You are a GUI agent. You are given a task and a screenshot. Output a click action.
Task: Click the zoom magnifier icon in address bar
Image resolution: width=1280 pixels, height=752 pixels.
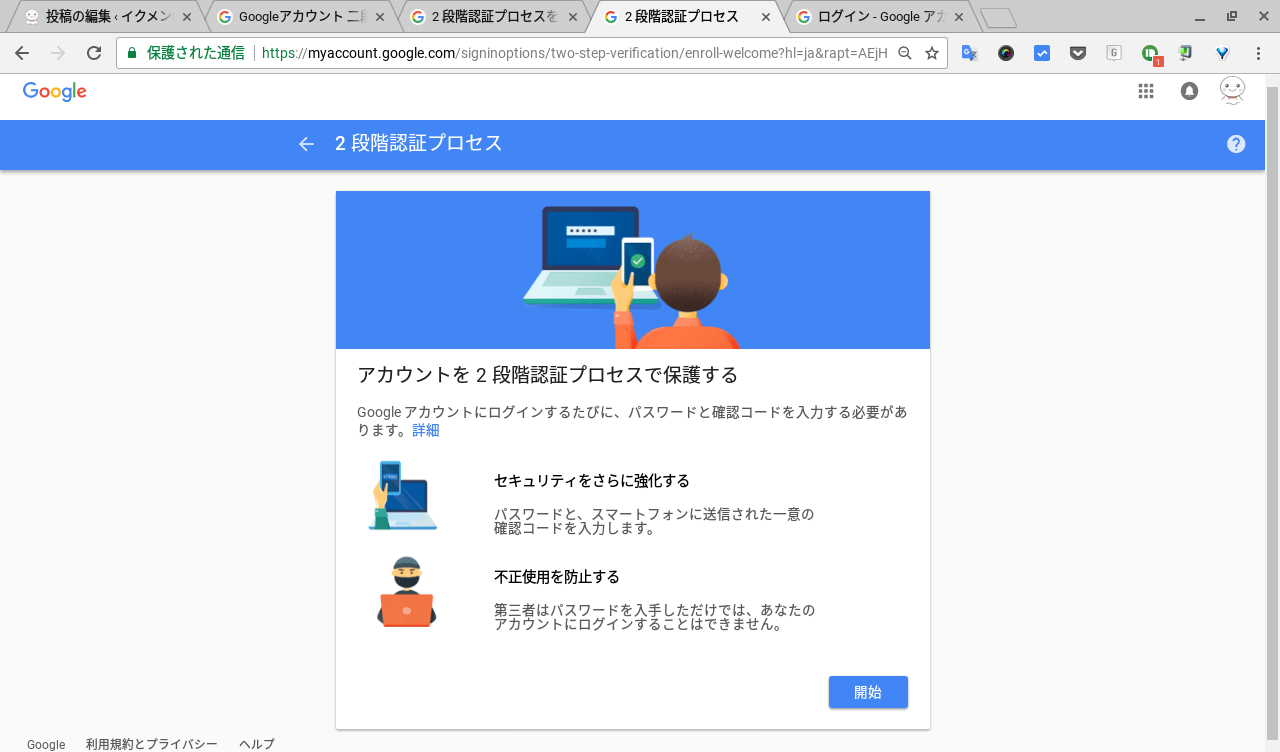(905, 53)
